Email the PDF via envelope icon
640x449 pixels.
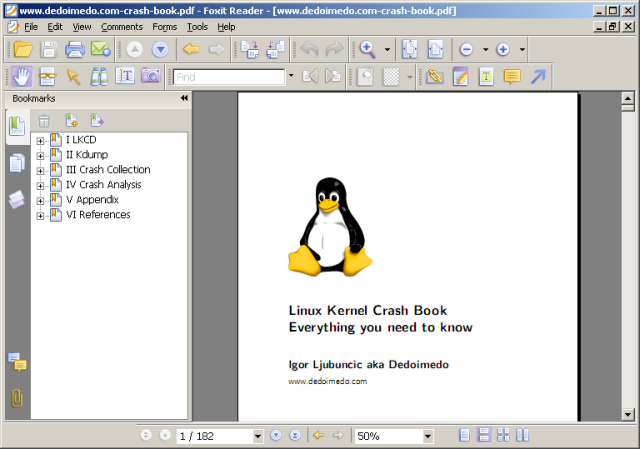point(100,49)
